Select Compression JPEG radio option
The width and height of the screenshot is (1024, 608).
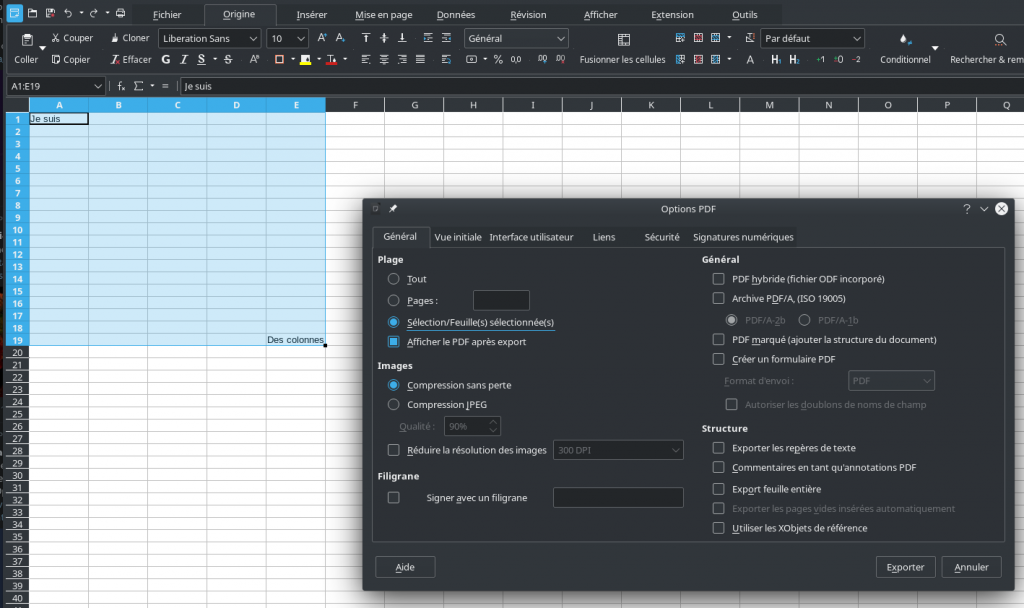point(394,405)
